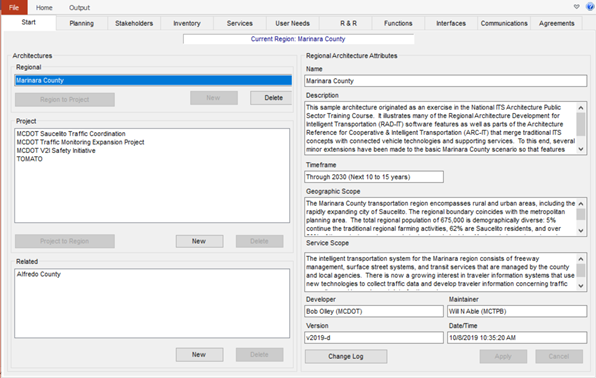Screen dimensions: 596x378
Task: Open the Home ribbon tab
Action: (x=44, y=8)
